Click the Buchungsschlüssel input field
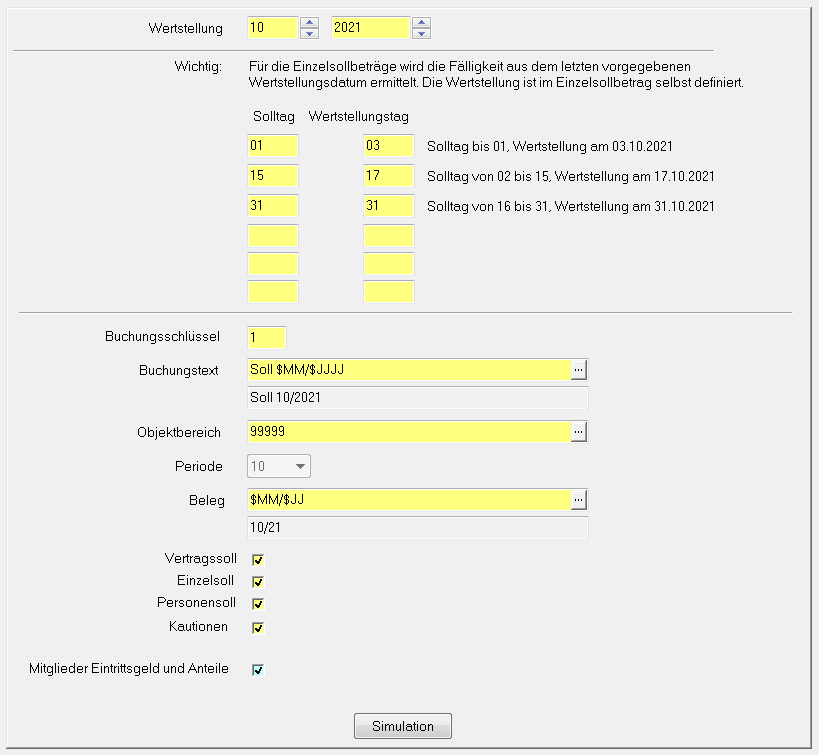 pyautogui.click(x=266, y=337)
